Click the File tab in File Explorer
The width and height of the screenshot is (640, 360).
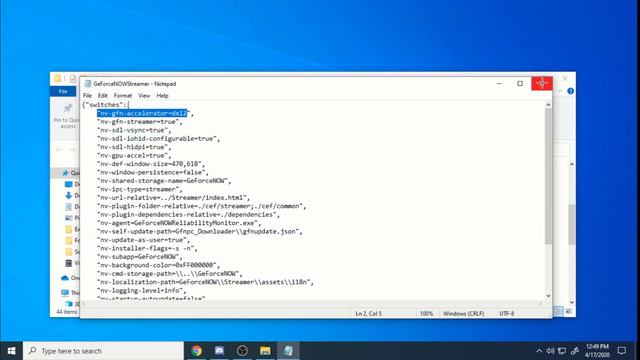click(x=63, y=91)
